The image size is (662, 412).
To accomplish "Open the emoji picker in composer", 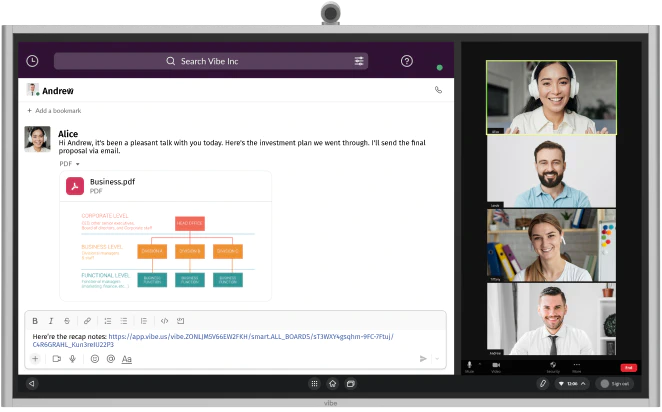I will tap(95, 358).
